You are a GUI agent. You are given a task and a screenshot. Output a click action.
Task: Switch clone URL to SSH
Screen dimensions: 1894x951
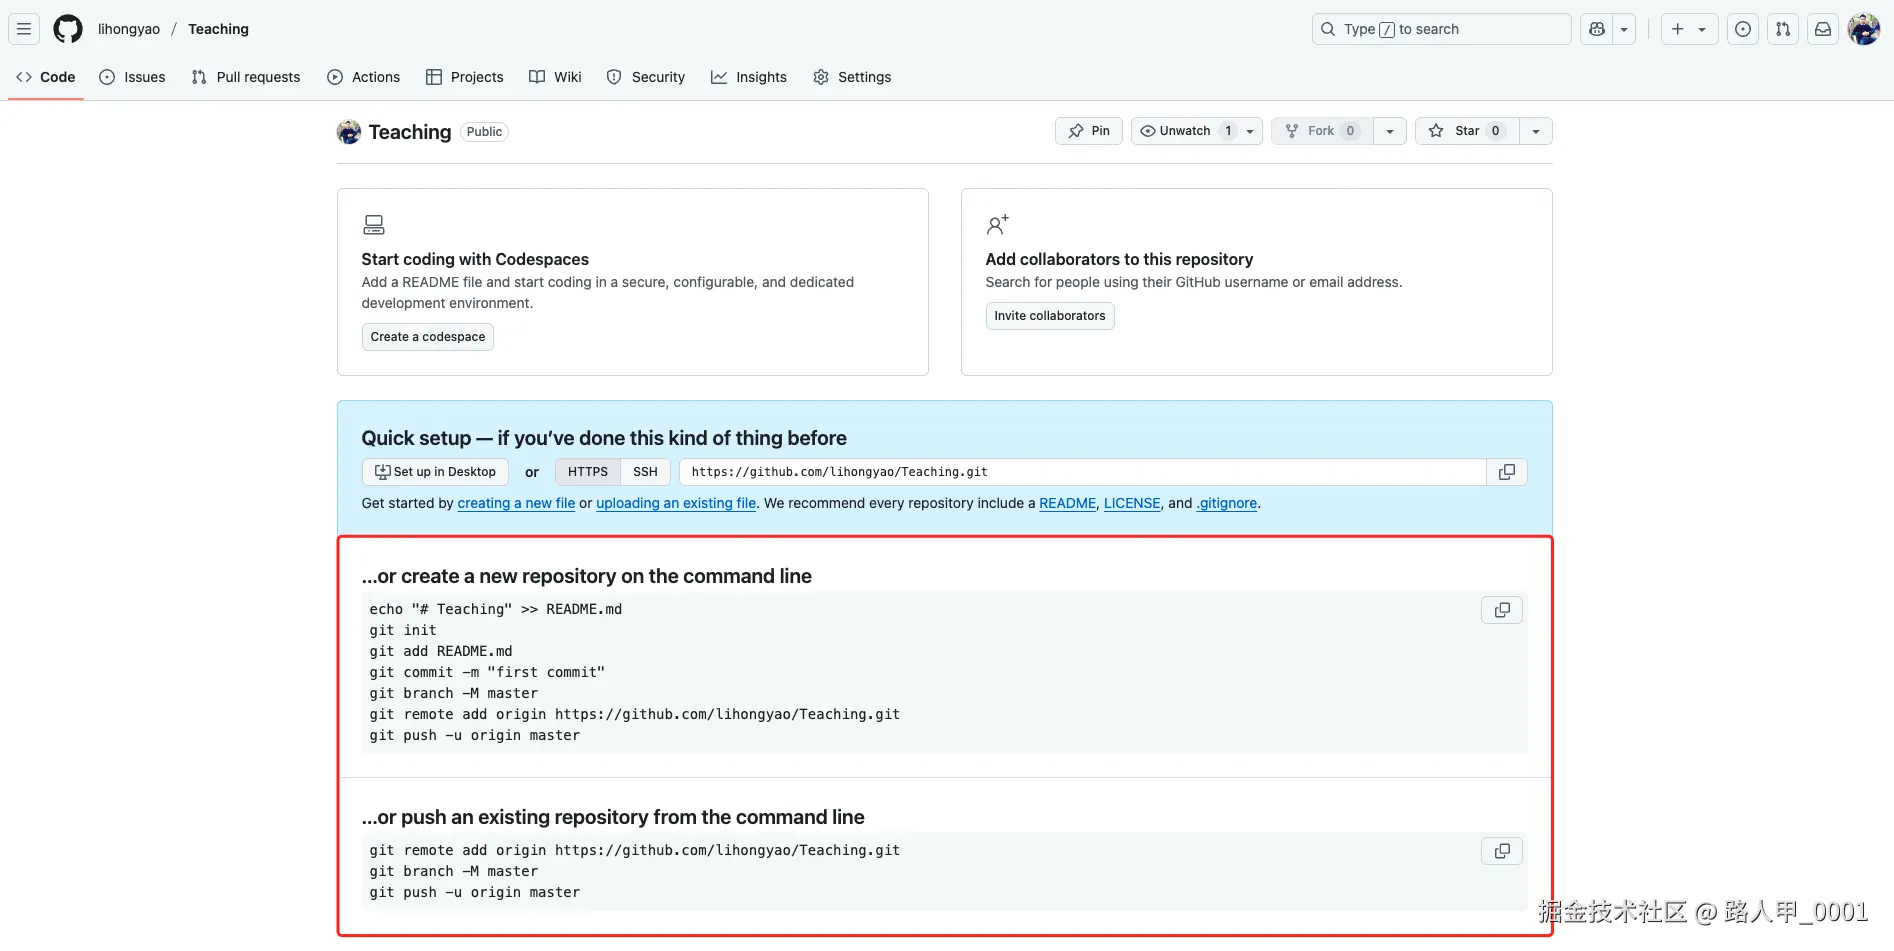645,472
